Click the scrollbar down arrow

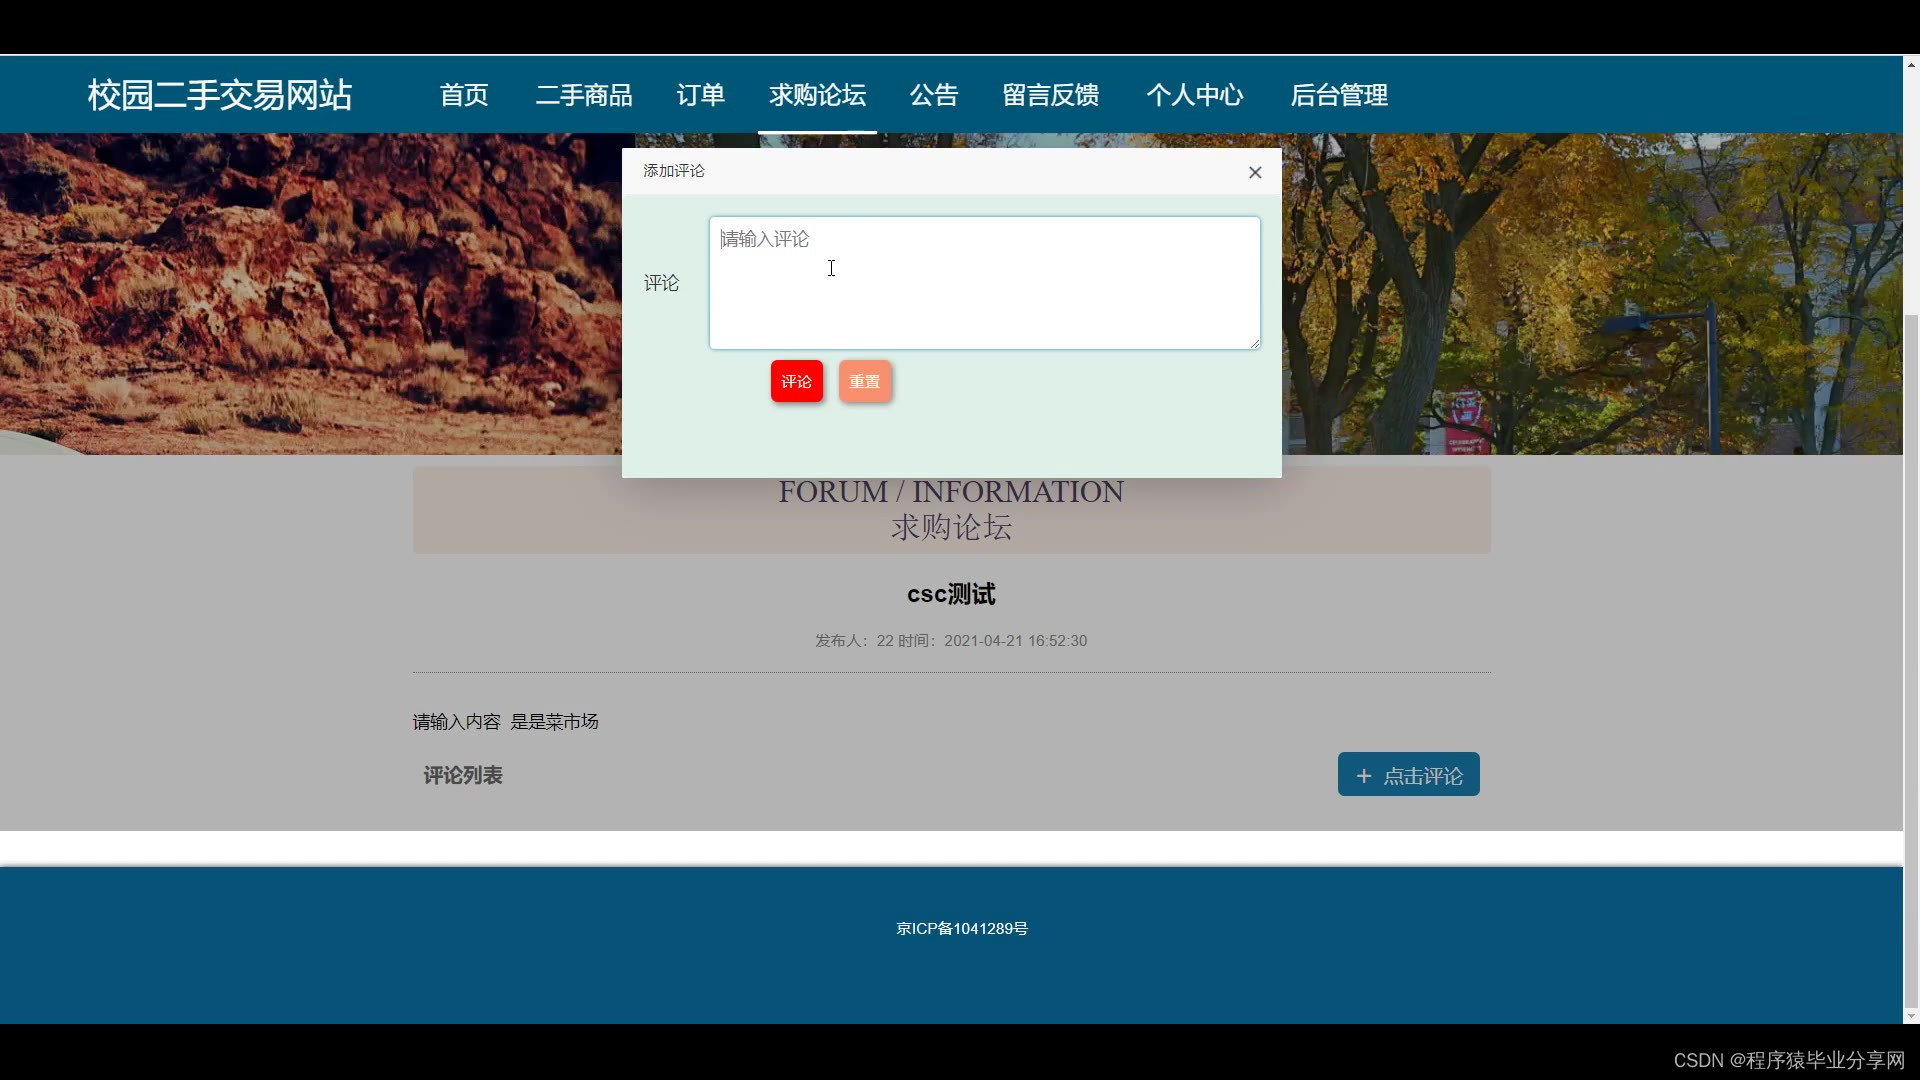tap(1911, 1016)
